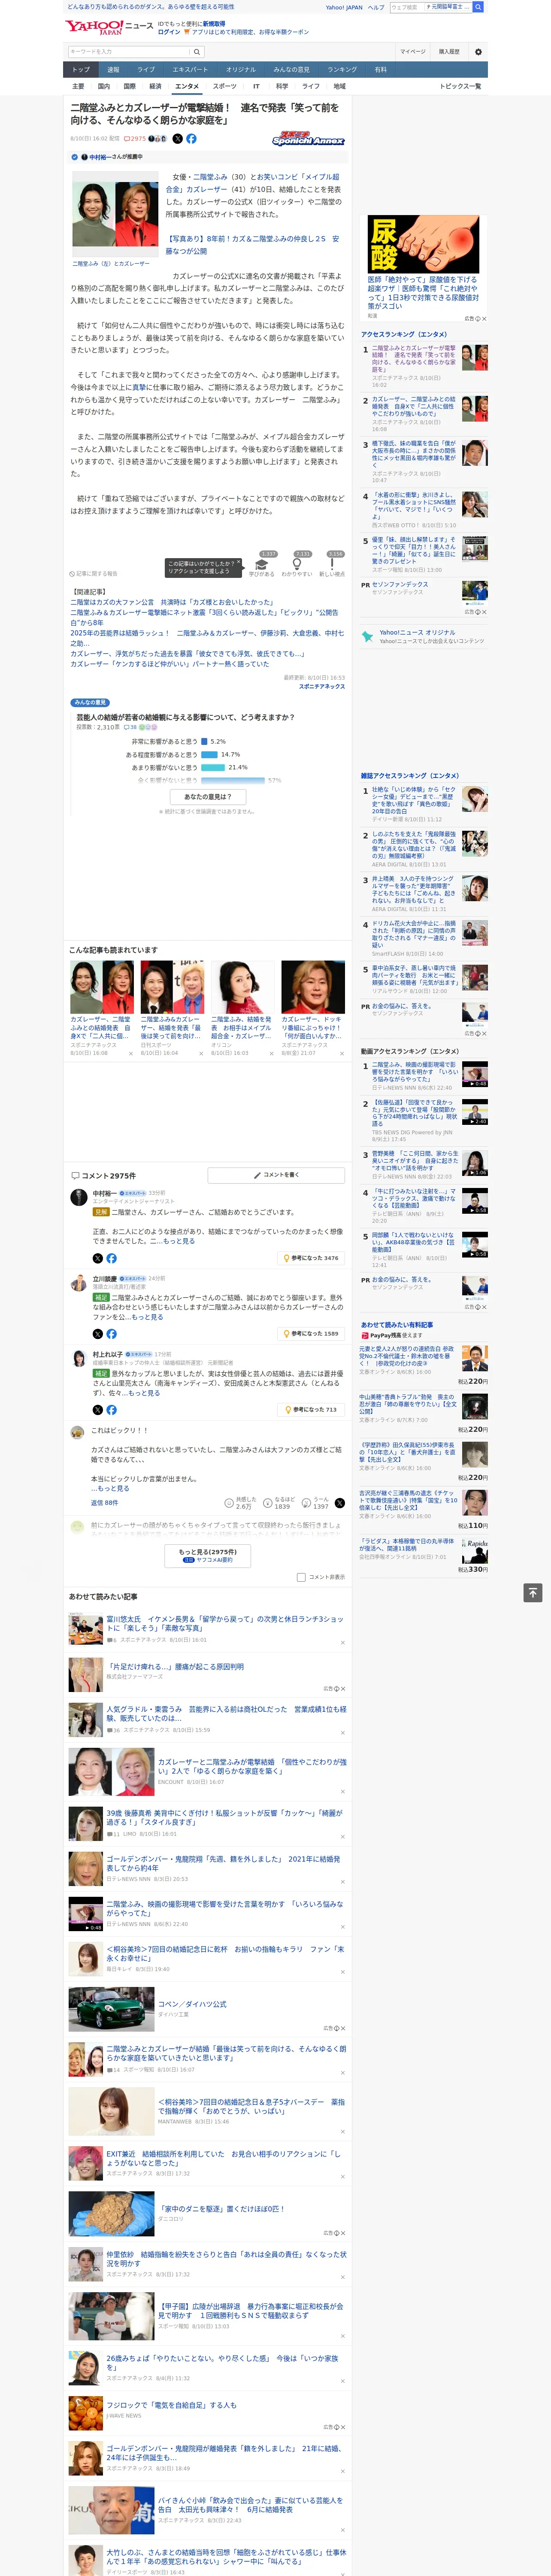Share 村上れい子's comment on X
This screenshot has width=551, height=2576.
click(x=98, y=1409)
